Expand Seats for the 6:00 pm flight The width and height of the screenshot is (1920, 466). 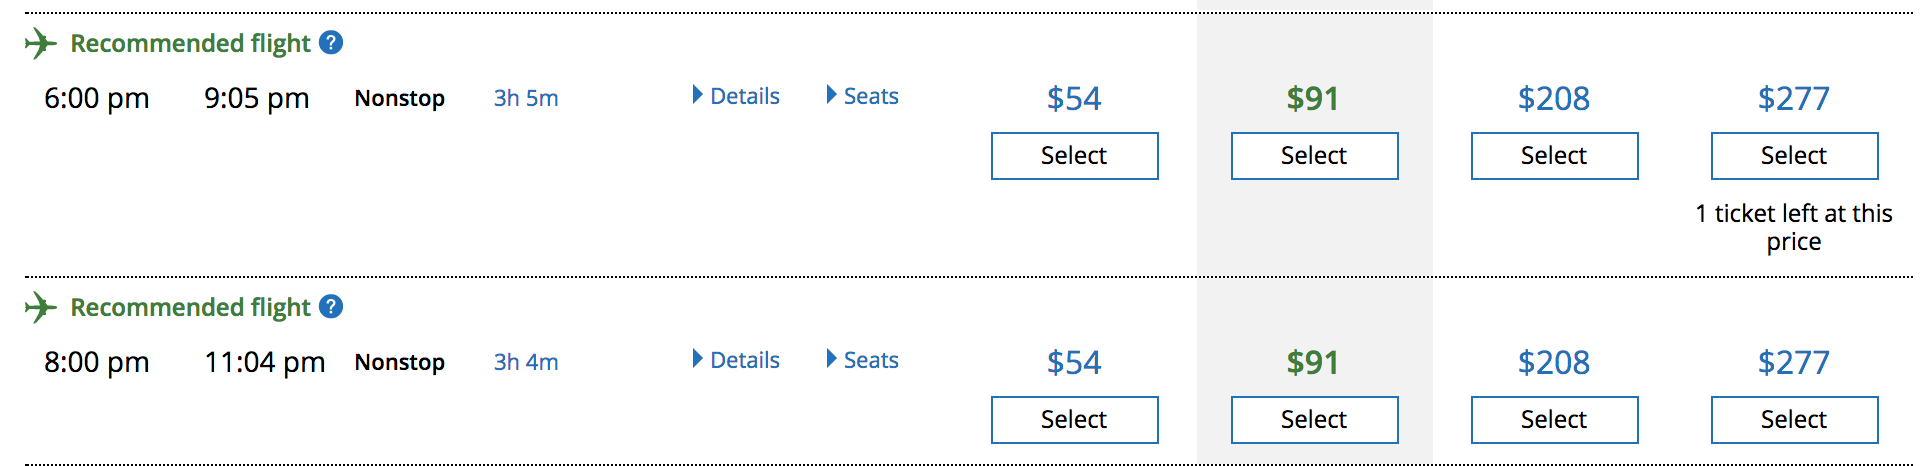coord(862,96)
